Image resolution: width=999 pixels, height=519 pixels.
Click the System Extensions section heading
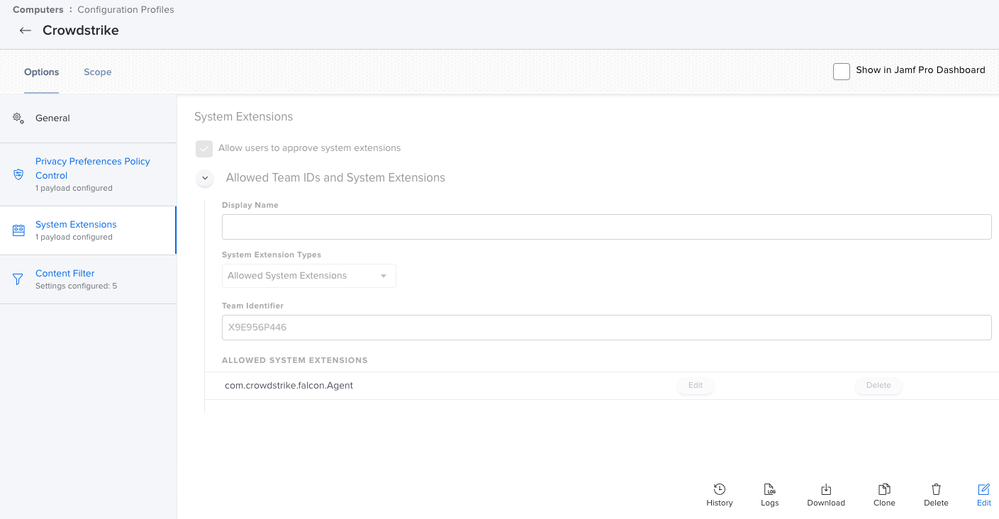(243, 117)
